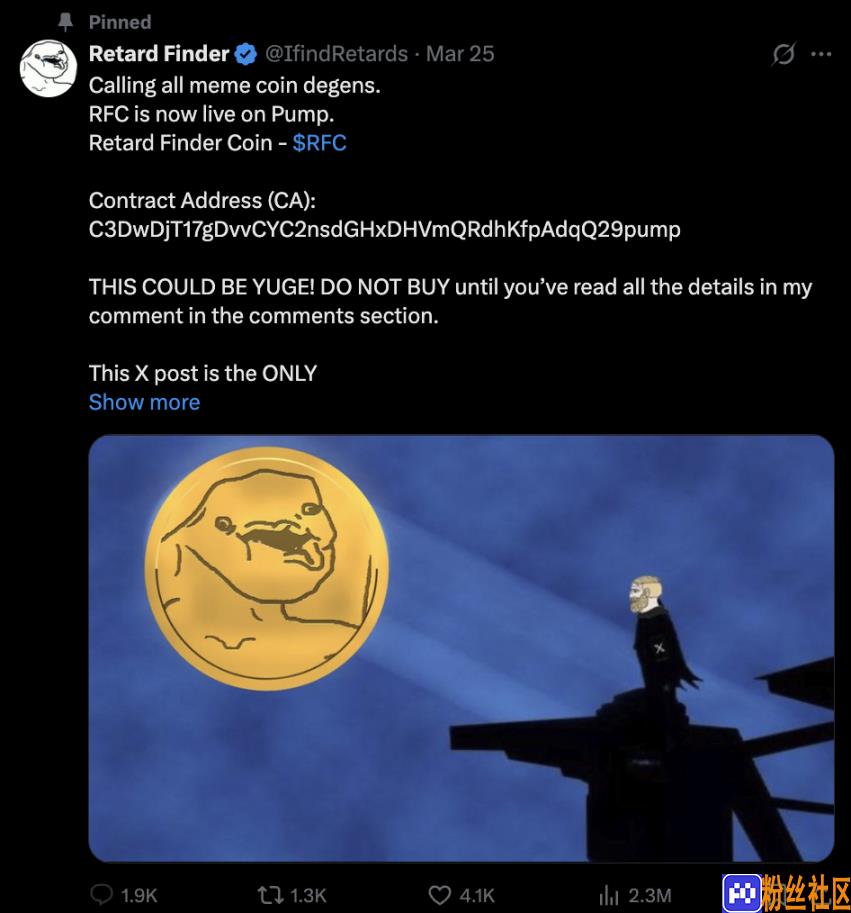
Task: Open the reply comments icon
Action: click(x=102, y=894)
